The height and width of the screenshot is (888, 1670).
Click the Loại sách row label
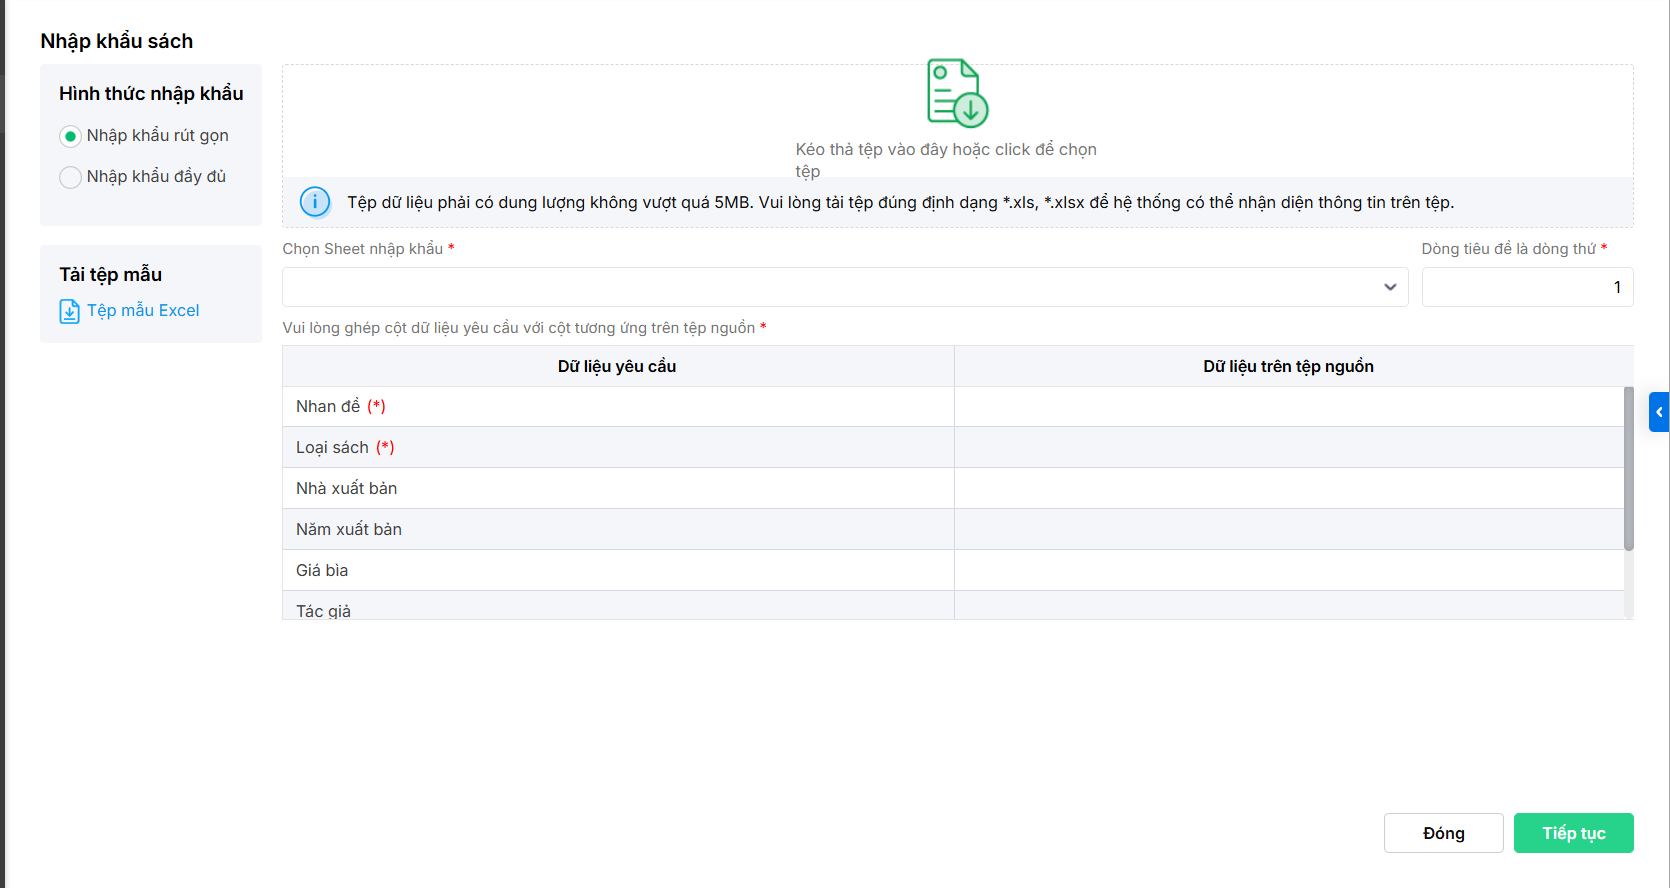[x=332, y=448]
